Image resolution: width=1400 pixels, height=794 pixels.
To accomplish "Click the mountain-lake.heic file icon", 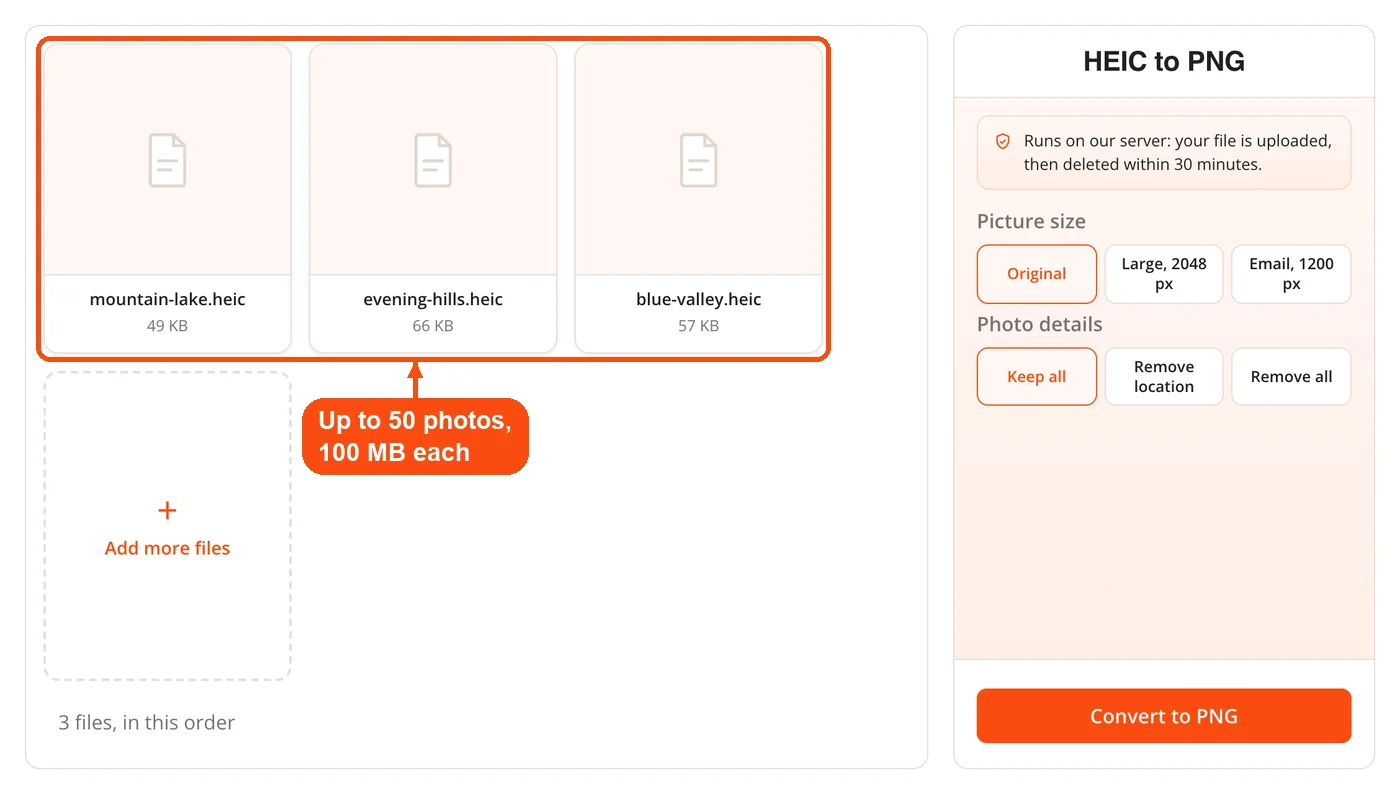I will (167, 160).
